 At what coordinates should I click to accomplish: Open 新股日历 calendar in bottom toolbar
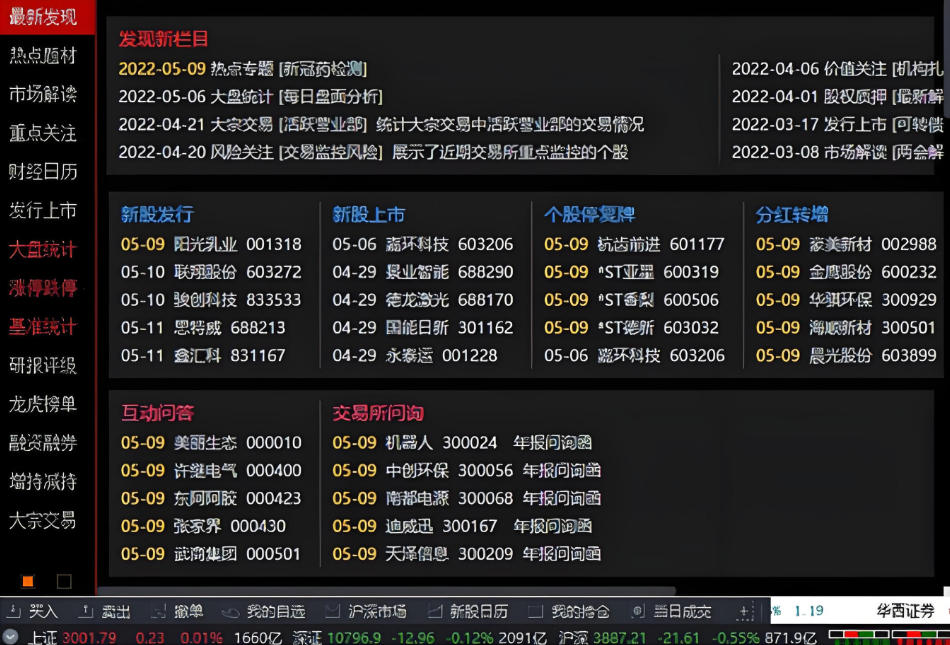coord(468,611)
